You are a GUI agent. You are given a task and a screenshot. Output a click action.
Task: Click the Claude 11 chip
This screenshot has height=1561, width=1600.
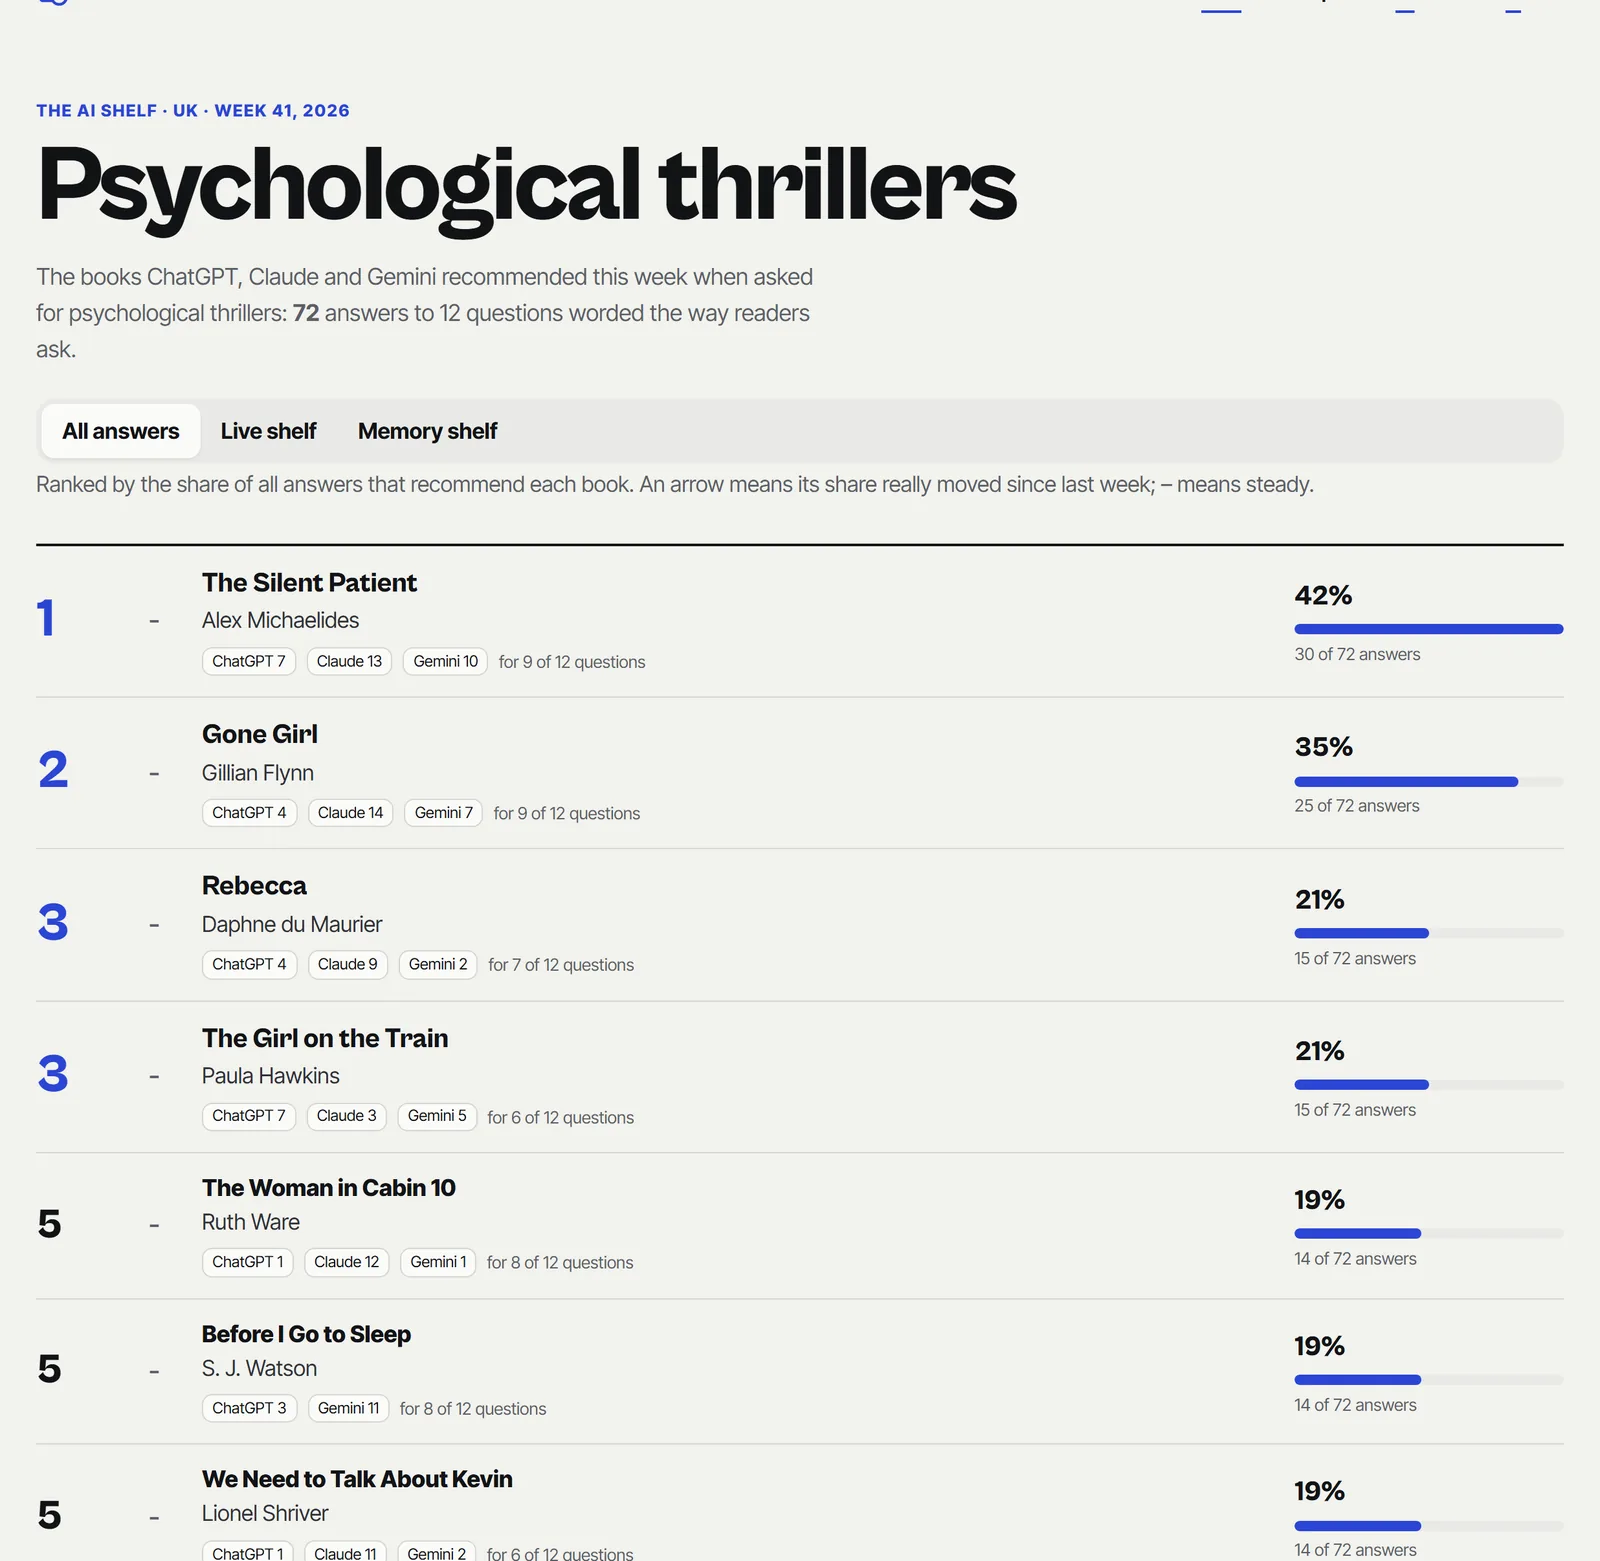pyautogui.click(x=345, y=1553)
